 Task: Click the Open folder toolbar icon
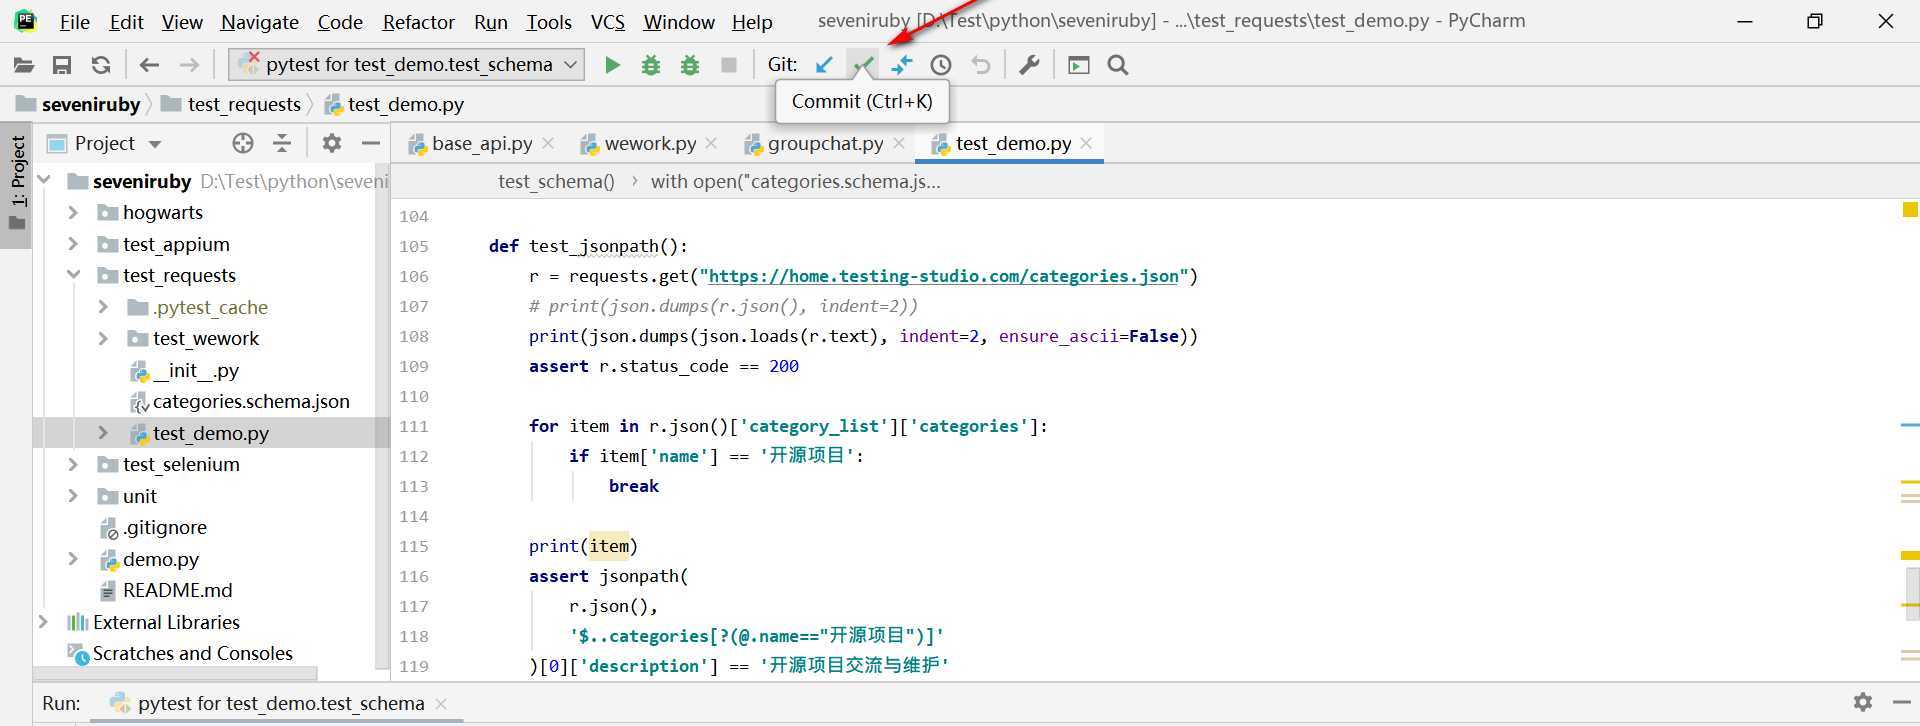tap(23, 65)
